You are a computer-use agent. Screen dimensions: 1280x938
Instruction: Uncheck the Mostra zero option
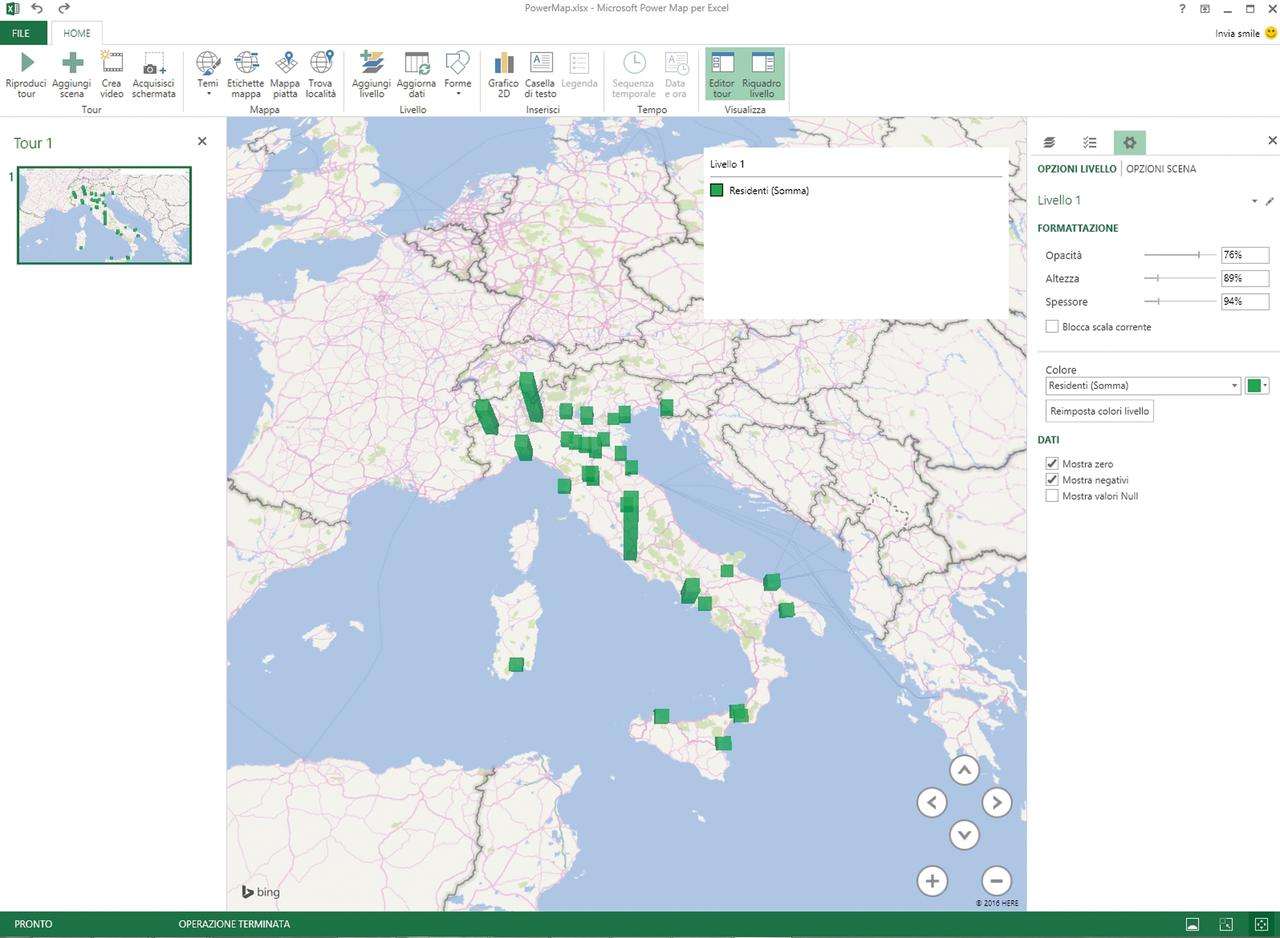1052,464
